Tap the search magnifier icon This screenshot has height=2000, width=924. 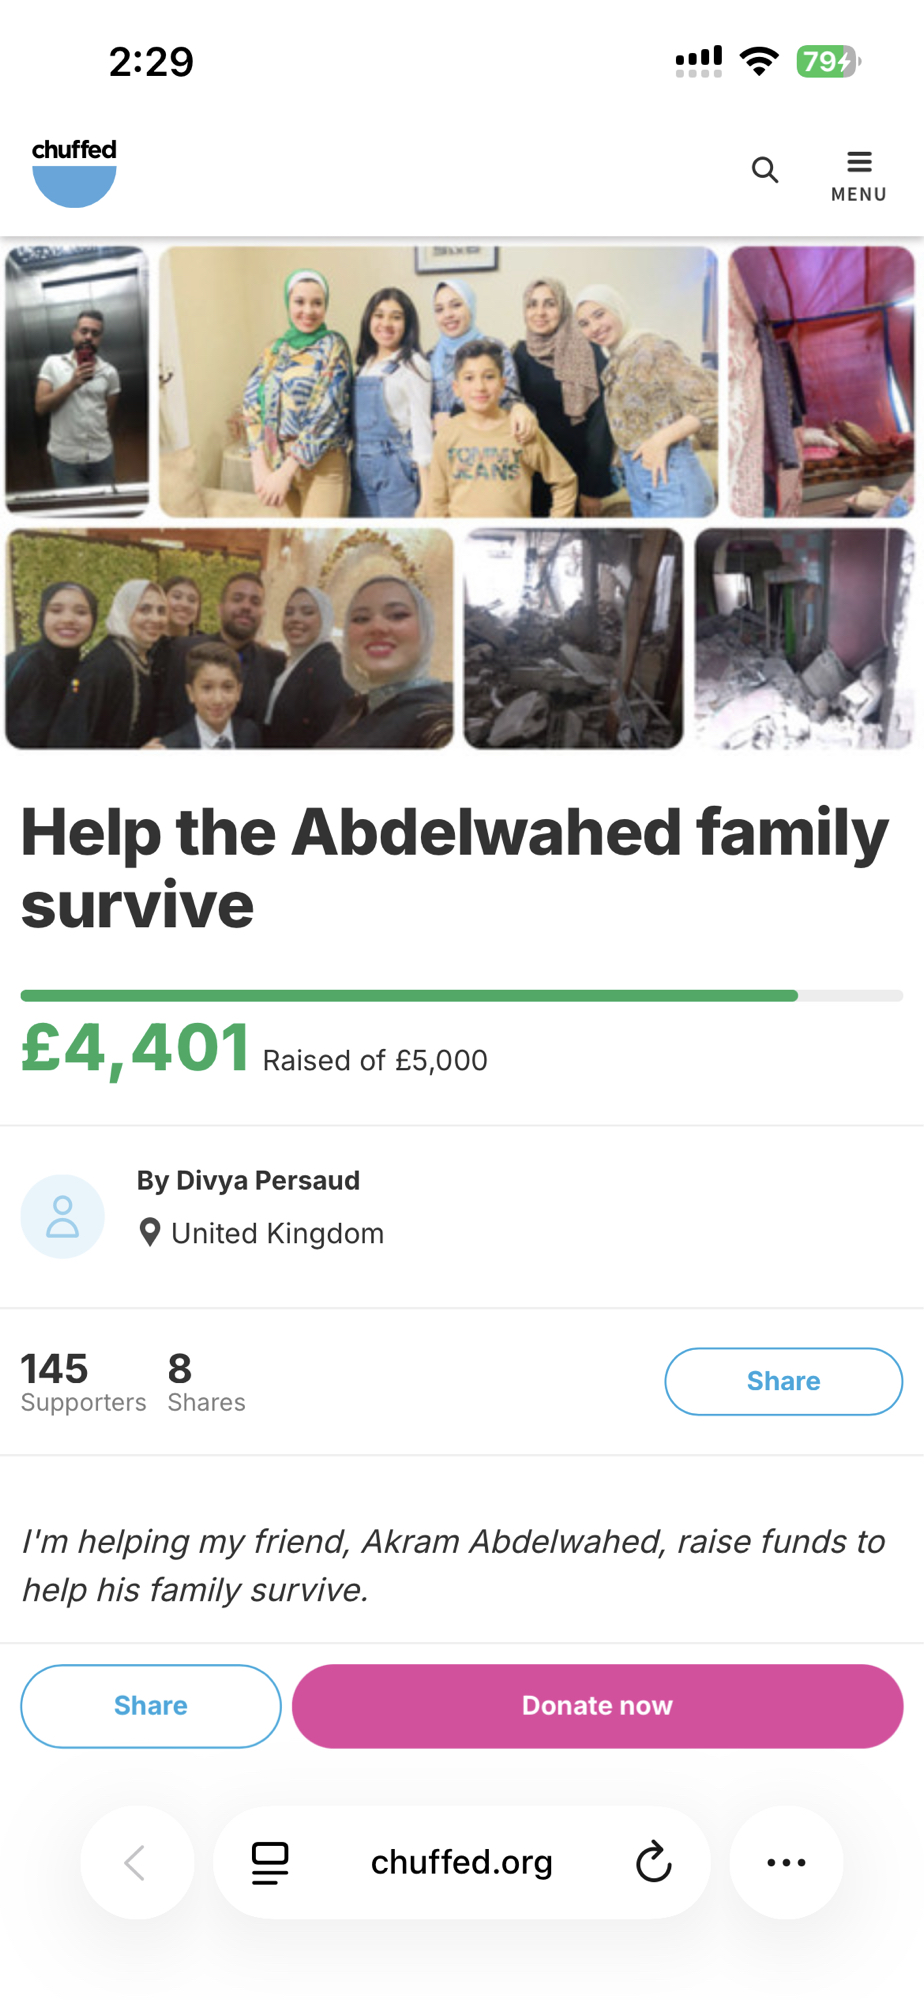coord(765,170)
